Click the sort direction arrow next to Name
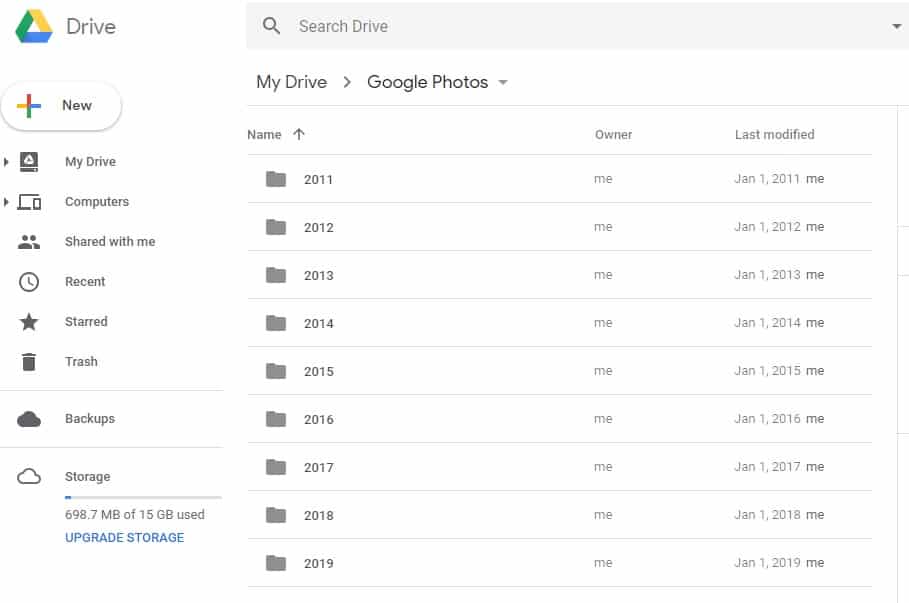This screenshot has width=909, height=603. click(299, 135)
